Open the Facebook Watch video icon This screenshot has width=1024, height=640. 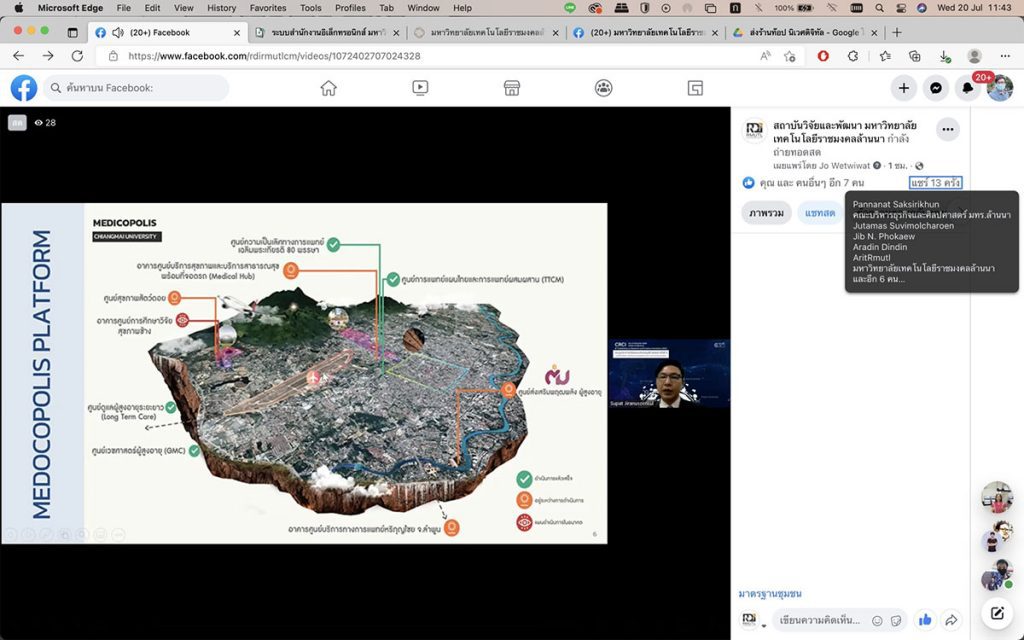(x=420, y=88)
